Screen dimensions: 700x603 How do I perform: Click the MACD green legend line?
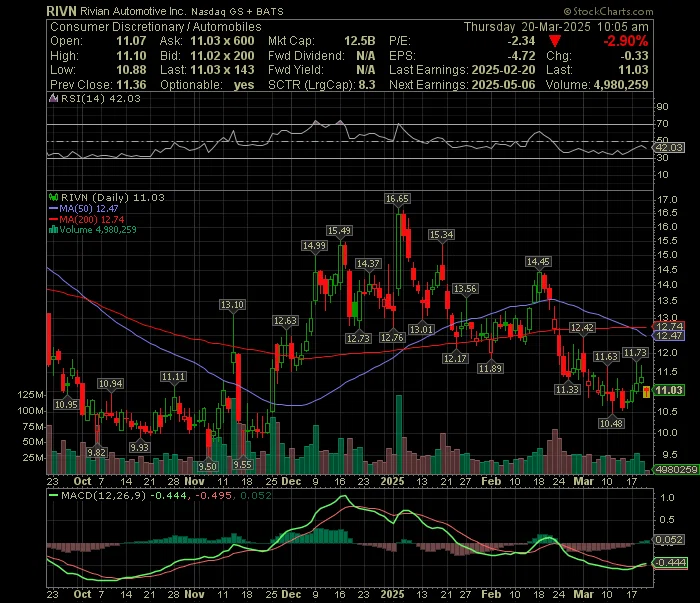tap(54, 495)
